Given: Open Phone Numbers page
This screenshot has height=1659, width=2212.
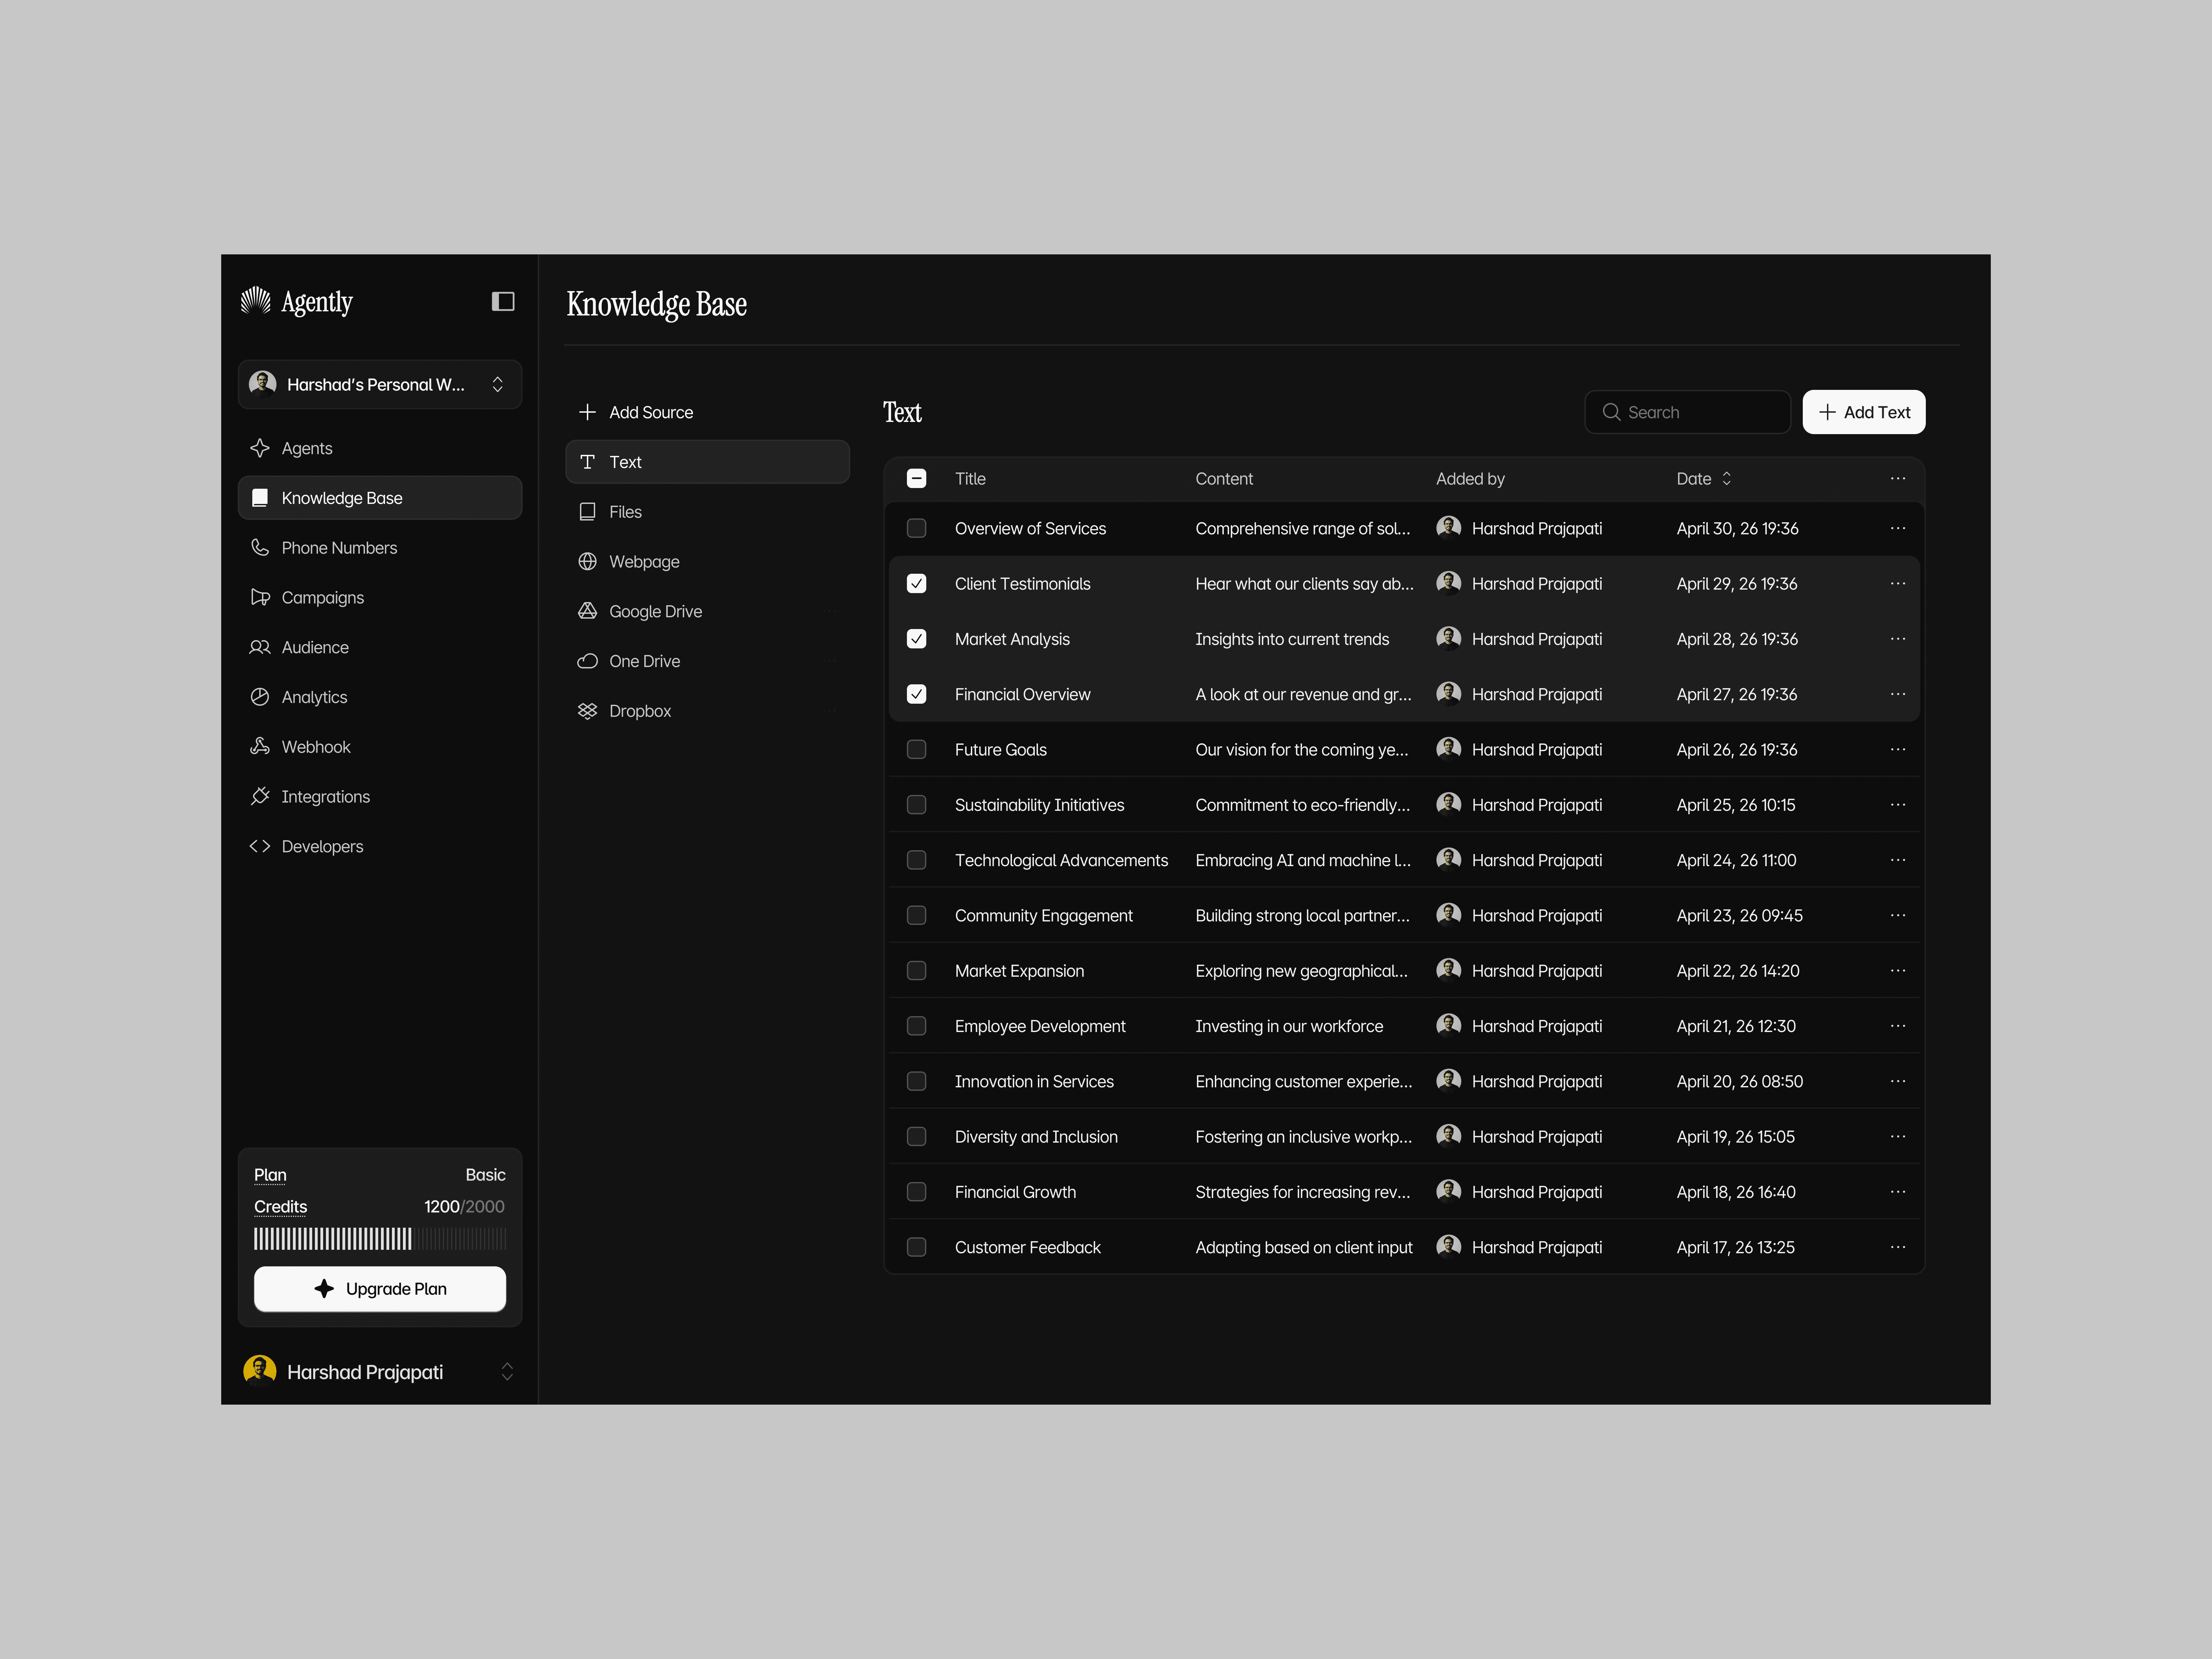Looking at the screenshot, I should (380, 548).
